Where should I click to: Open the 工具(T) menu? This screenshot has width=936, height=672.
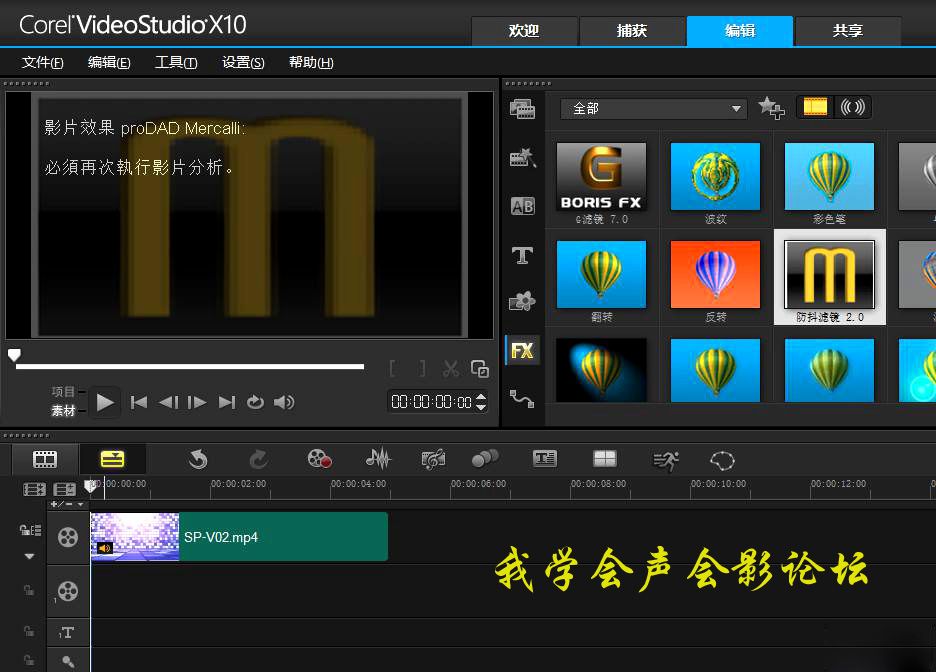tap(176, 62)
